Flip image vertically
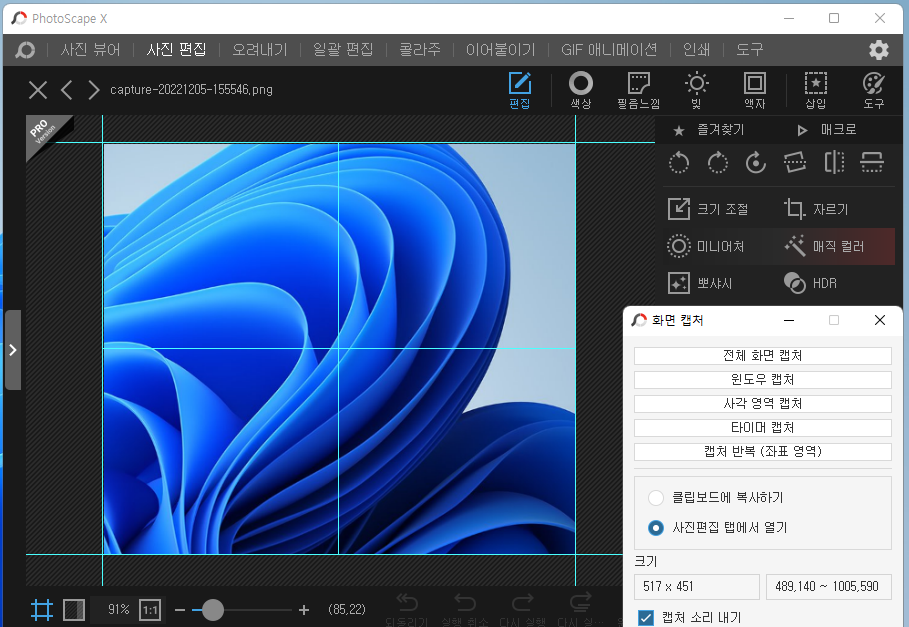This screenshot has width=909, height=627. [x=872, y=163]
